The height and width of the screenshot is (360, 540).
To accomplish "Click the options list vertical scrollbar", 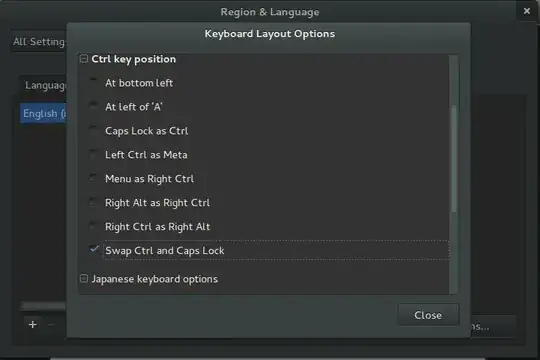I will coord(454,160).
